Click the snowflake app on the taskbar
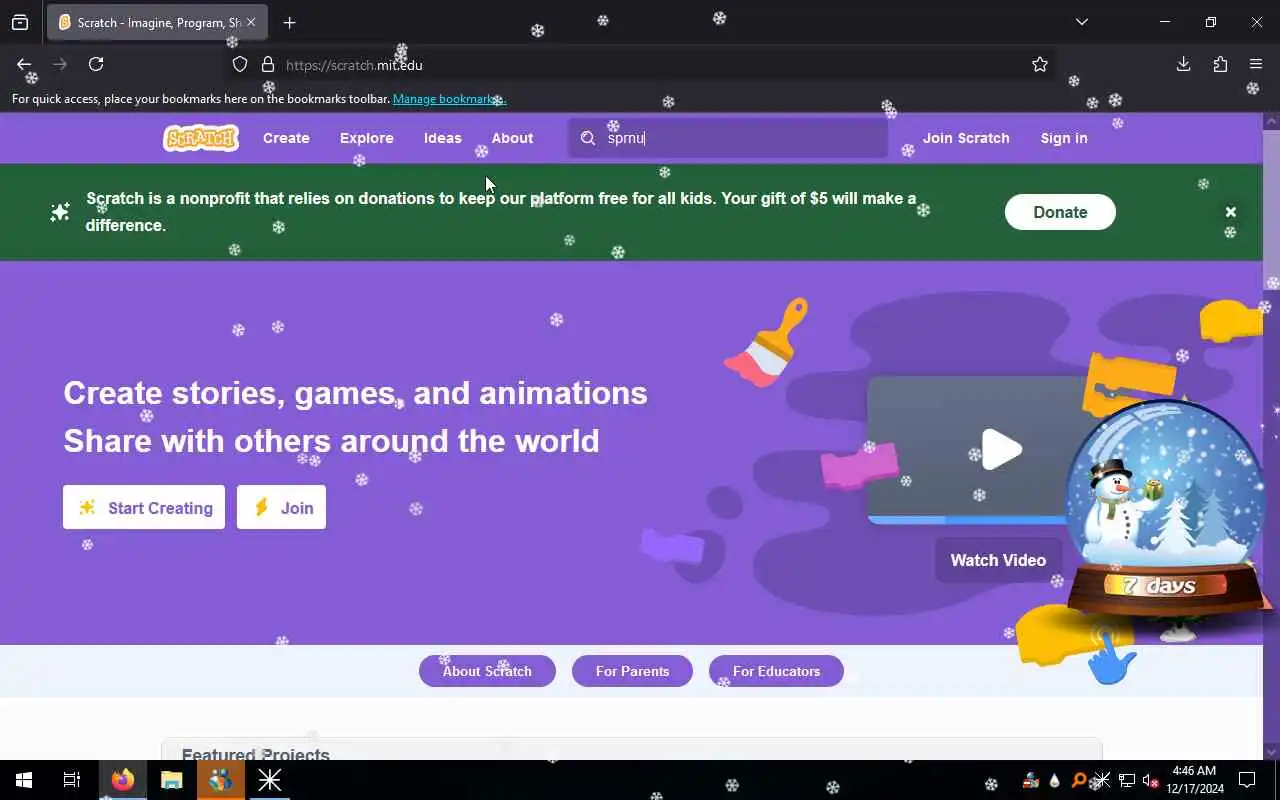1280x800 pixels. (x=270, y=780)
